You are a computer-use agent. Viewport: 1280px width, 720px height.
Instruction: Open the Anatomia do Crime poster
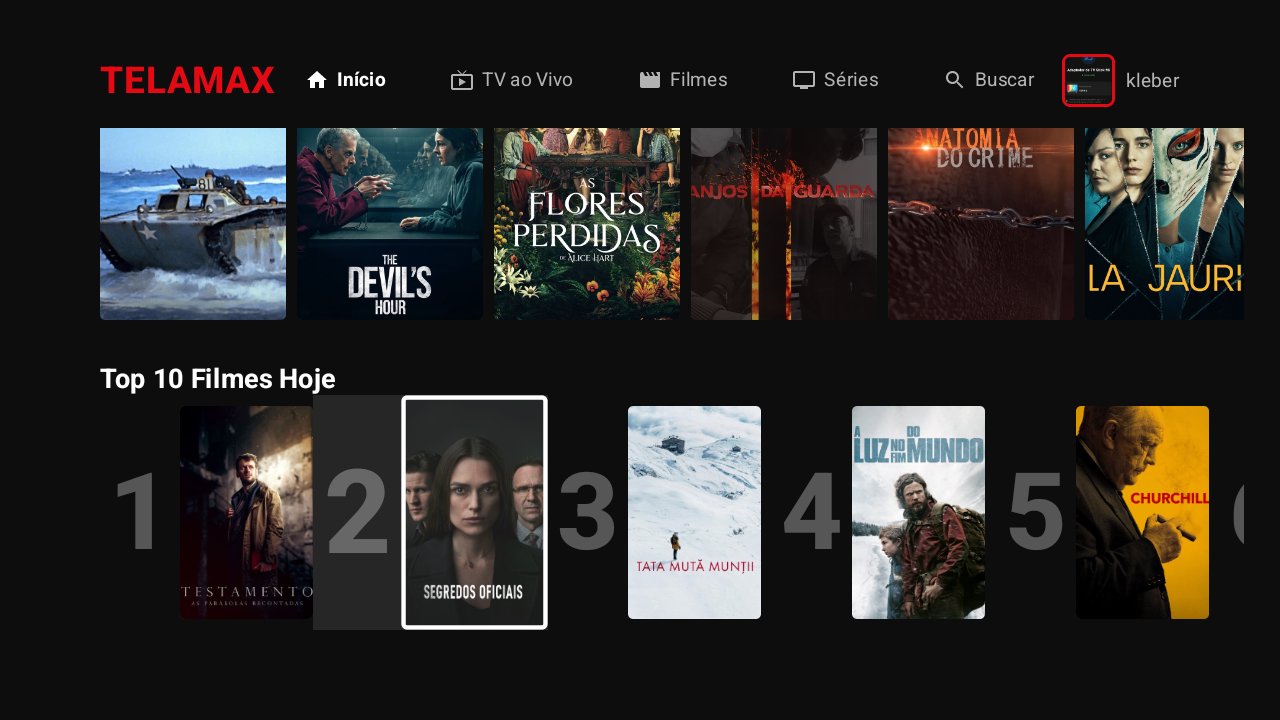pos(981,224)
